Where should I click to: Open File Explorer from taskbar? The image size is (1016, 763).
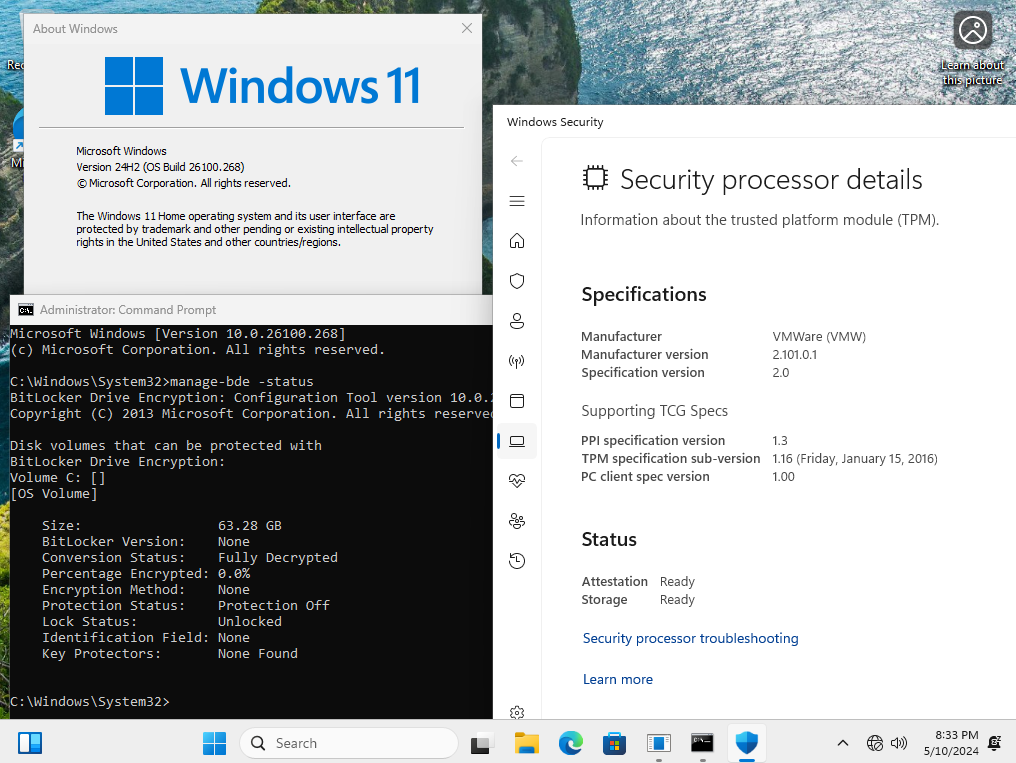pos(527,743)
